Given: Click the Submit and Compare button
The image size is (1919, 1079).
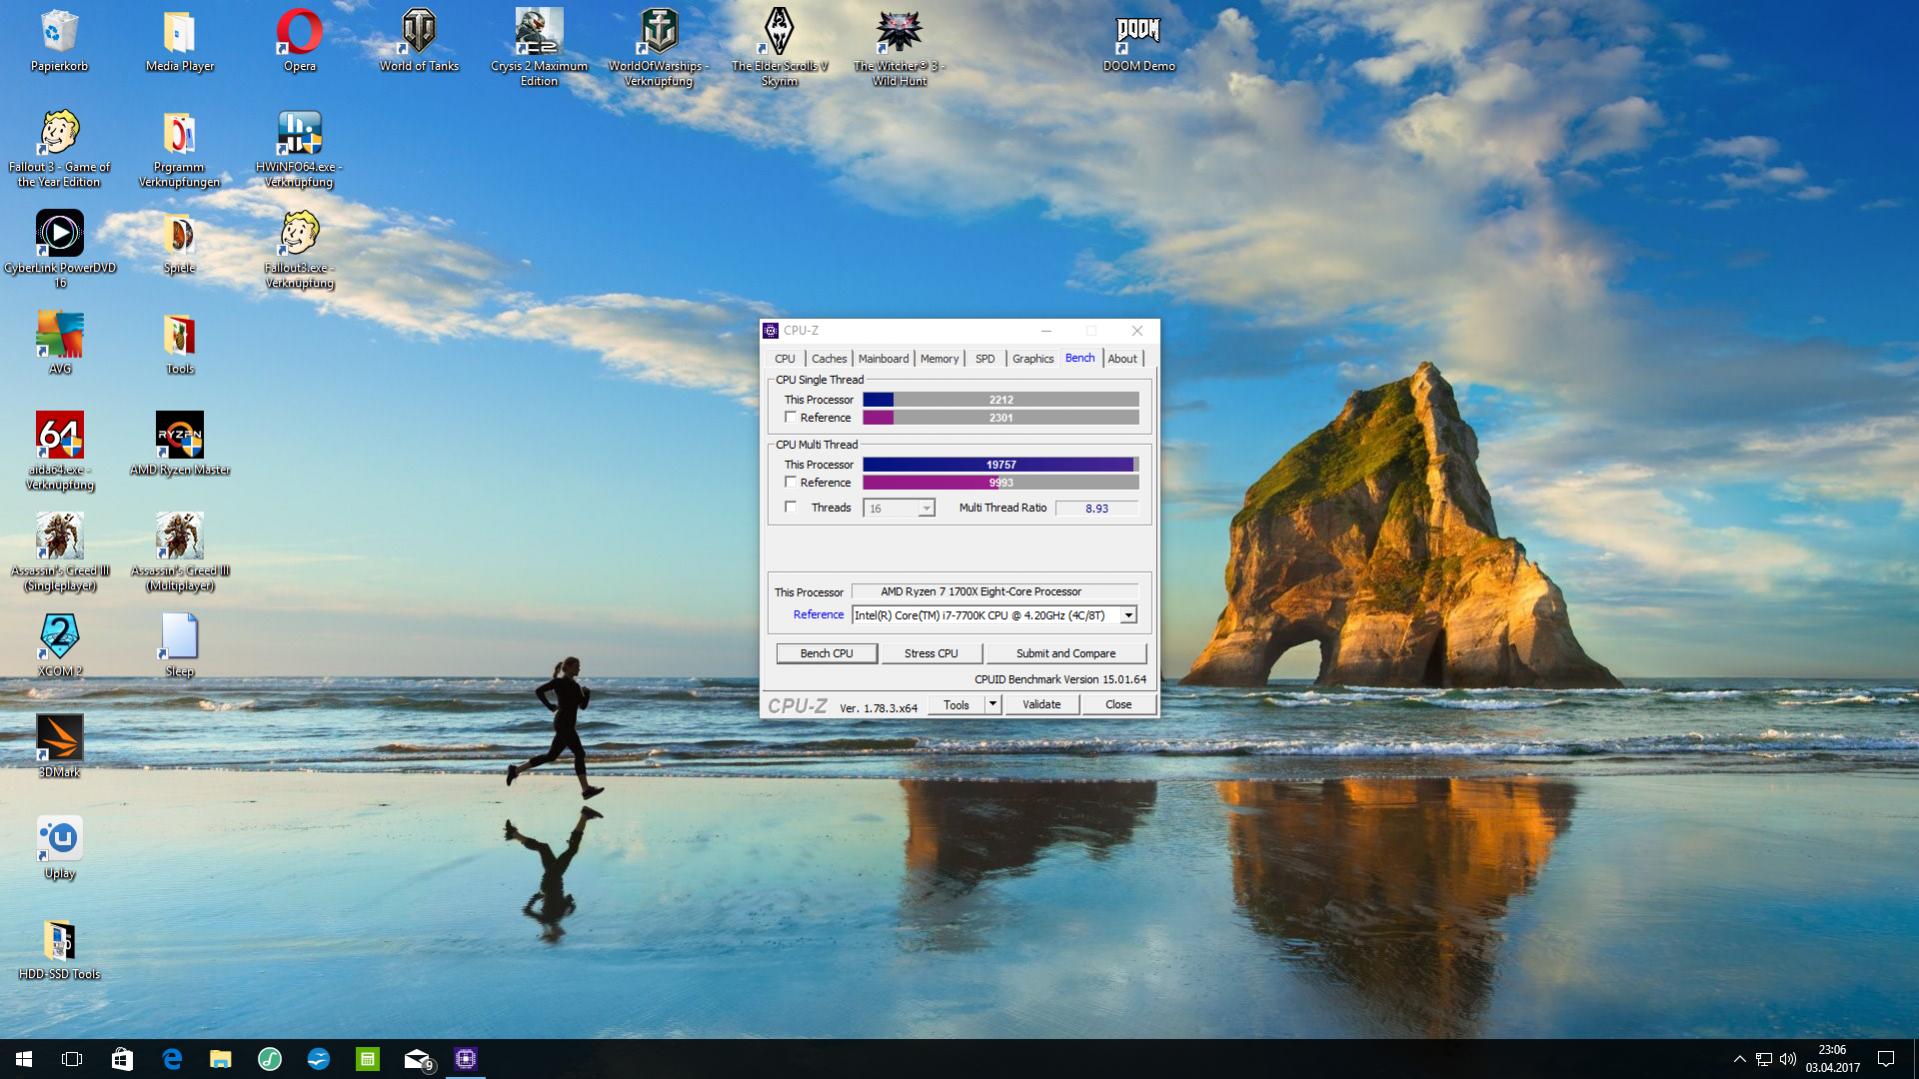Looking at the screenshot, I should click(1066, 653).
